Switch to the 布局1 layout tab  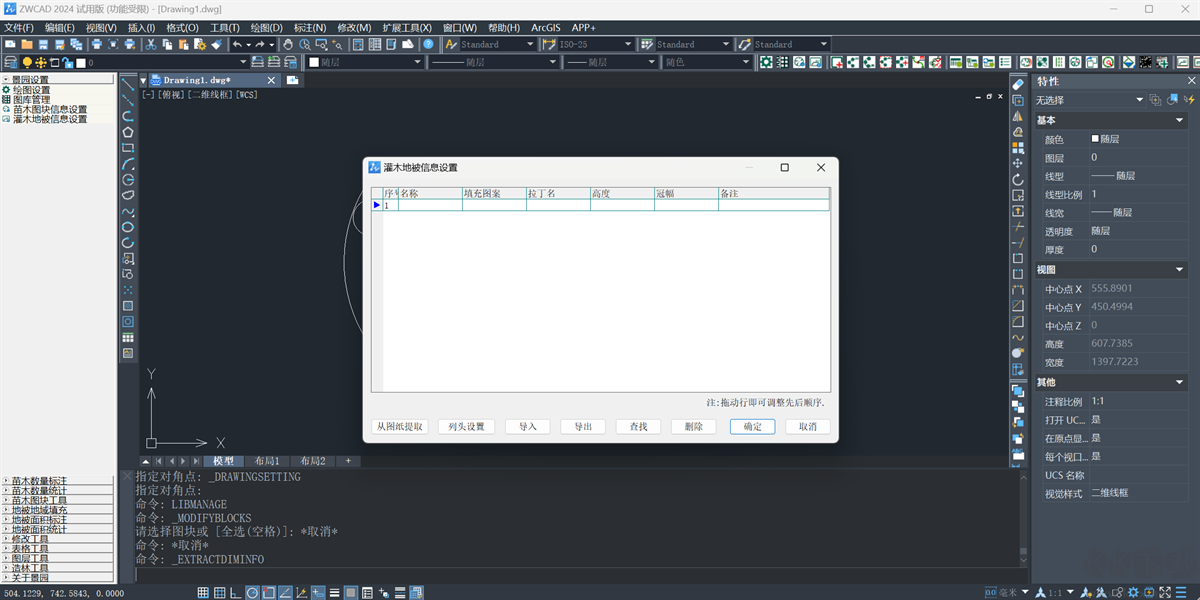[x=265, y=461]
